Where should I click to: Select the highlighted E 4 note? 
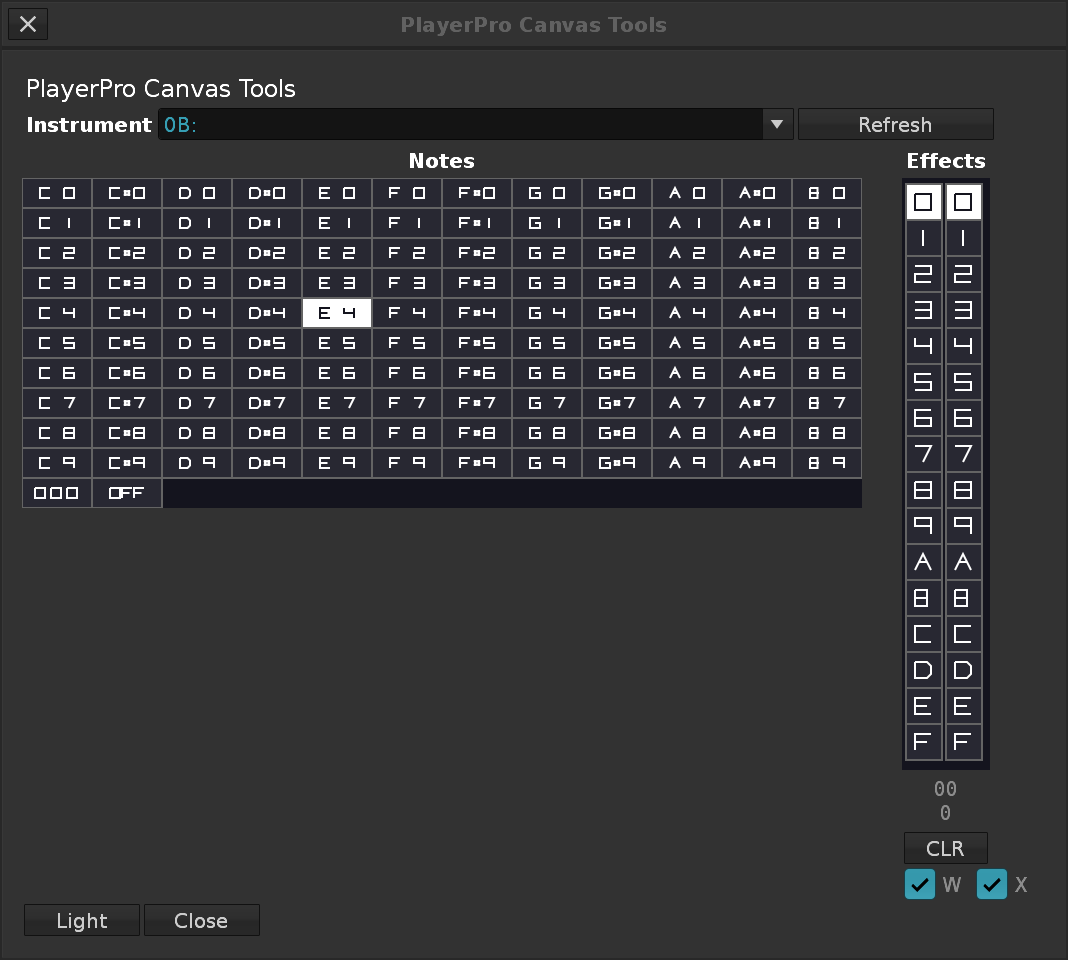[337, 313]
